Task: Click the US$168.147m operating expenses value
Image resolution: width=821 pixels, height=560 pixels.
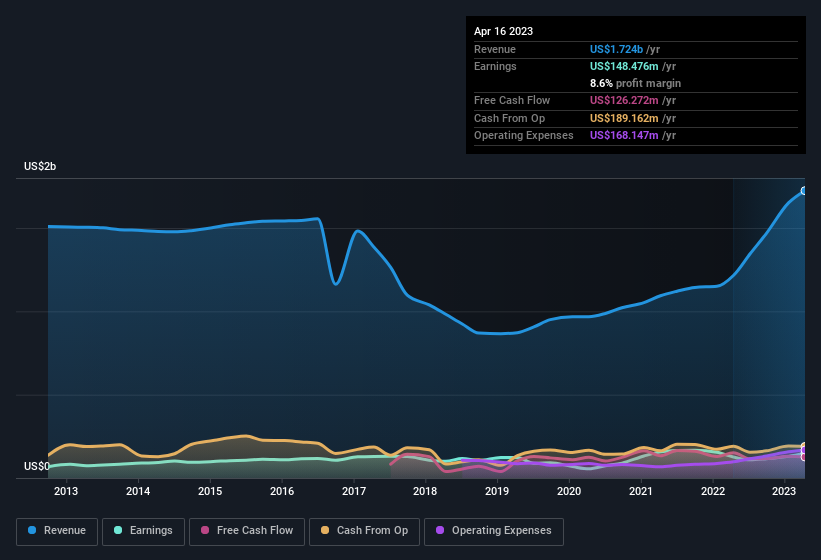Action: point(624,136)
